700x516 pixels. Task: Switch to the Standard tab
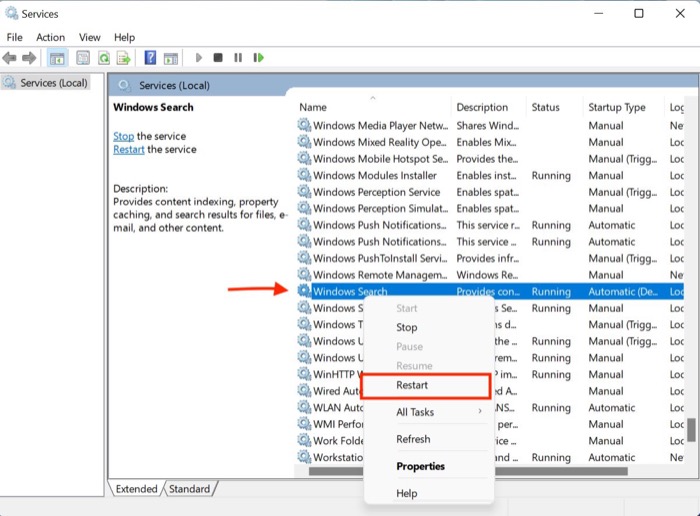[x=189, y=489]
